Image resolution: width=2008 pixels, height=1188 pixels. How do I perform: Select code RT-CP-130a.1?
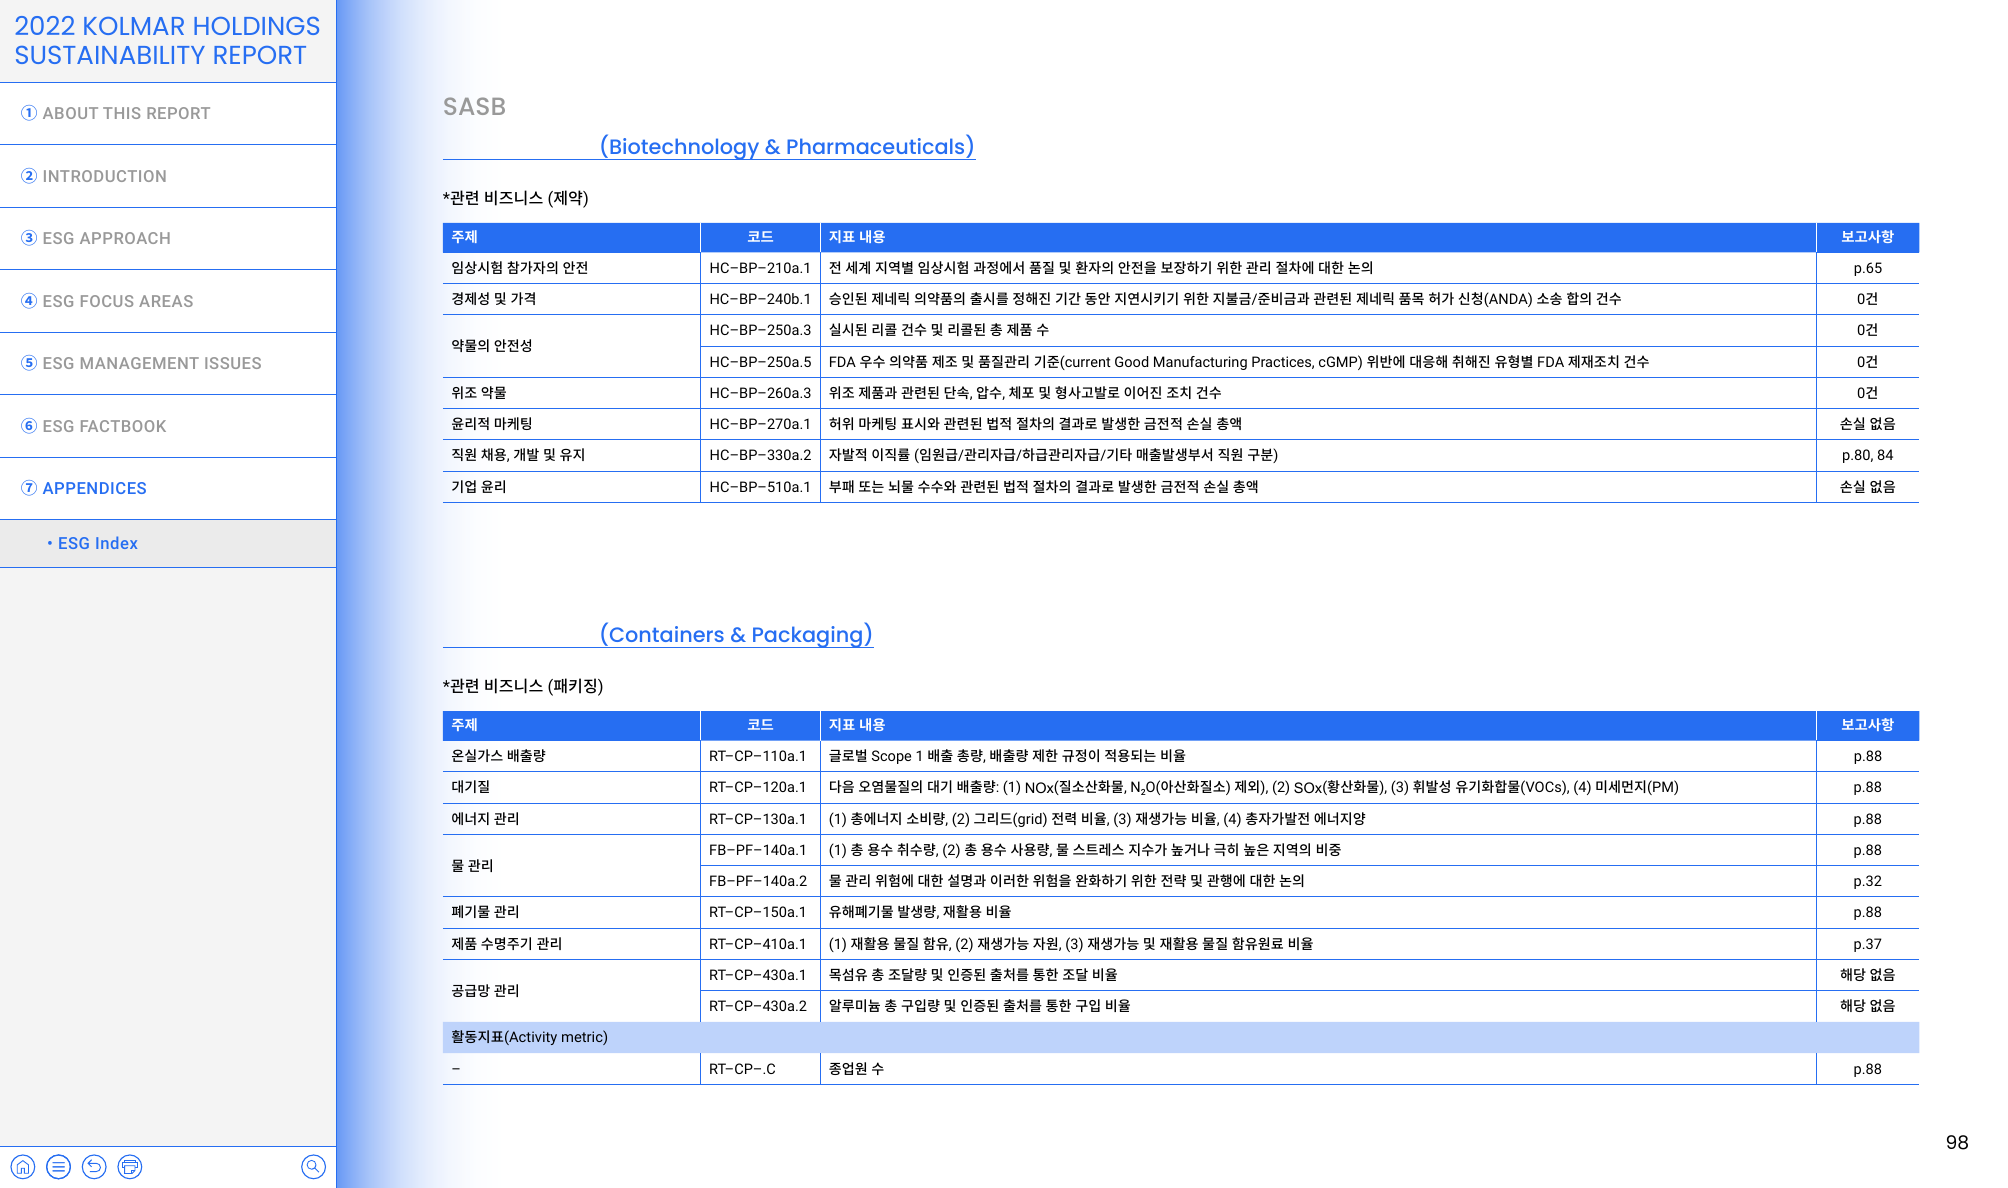pyautogui.click(x=757, y=819)
